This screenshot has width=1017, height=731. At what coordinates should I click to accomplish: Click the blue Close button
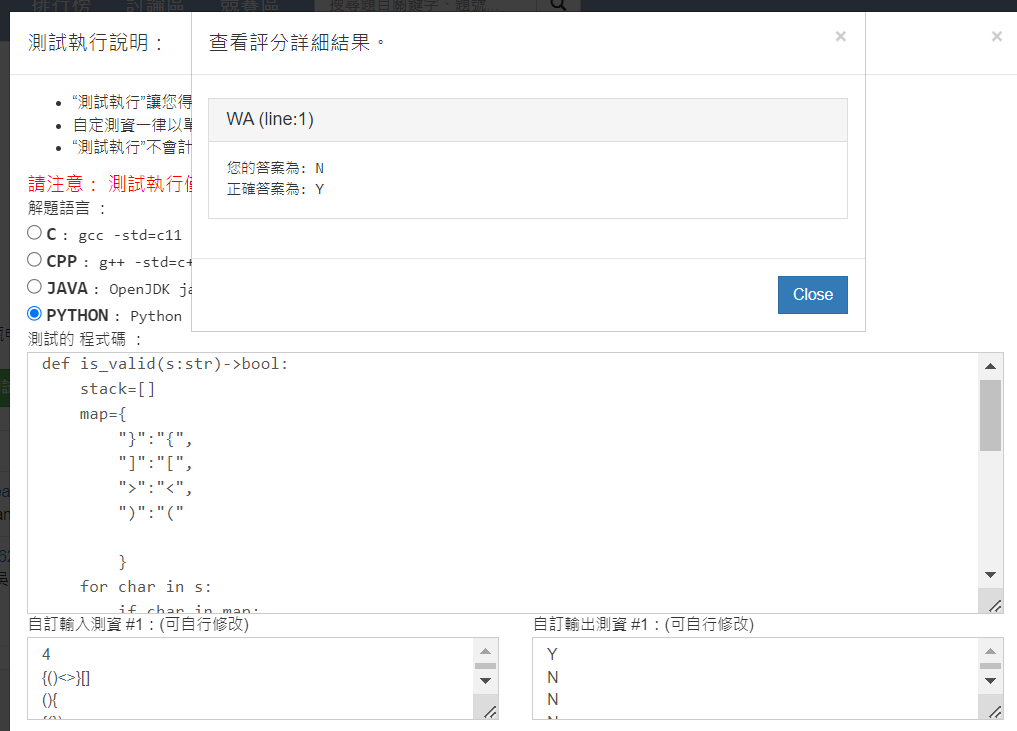click(812, 295)
